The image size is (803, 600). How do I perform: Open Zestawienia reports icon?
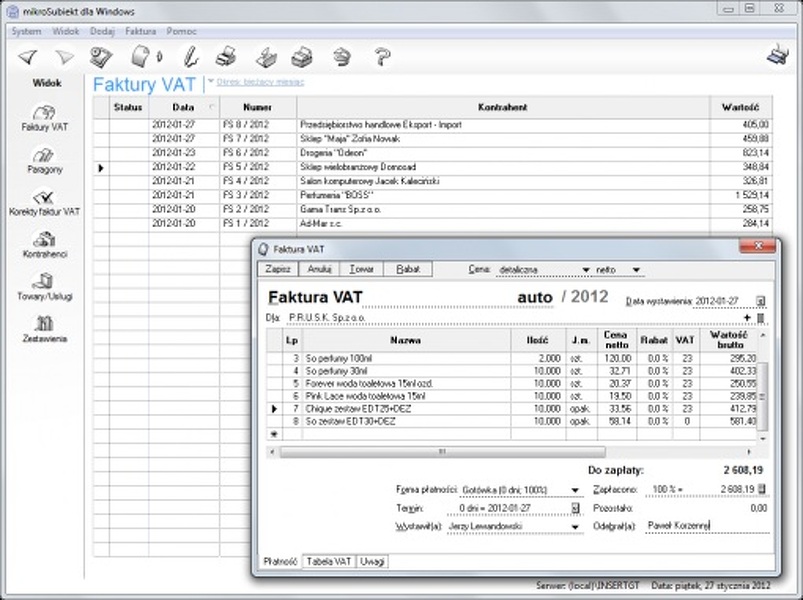point(43,328)
